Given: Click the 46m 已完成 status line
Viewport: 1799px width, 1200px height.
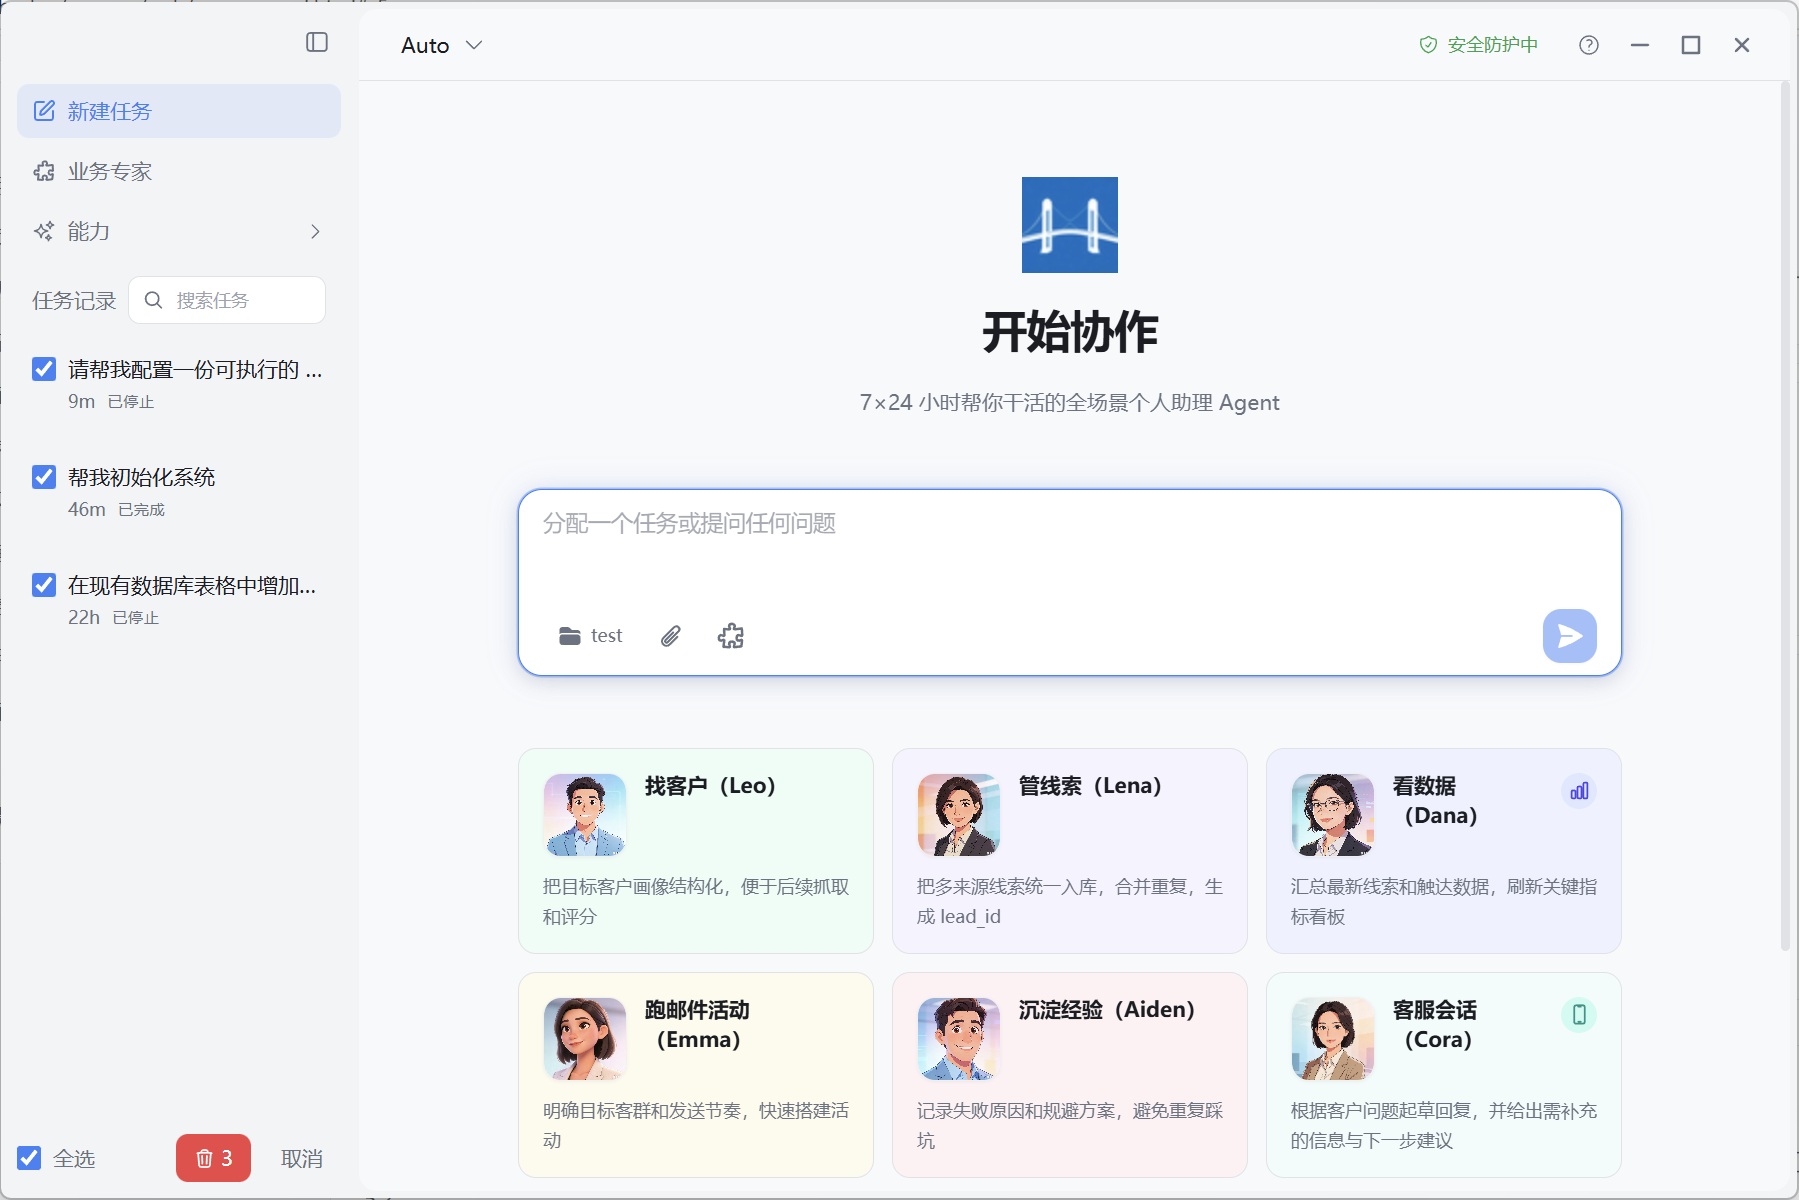Looking at the screenshot, I should (116, 510).
